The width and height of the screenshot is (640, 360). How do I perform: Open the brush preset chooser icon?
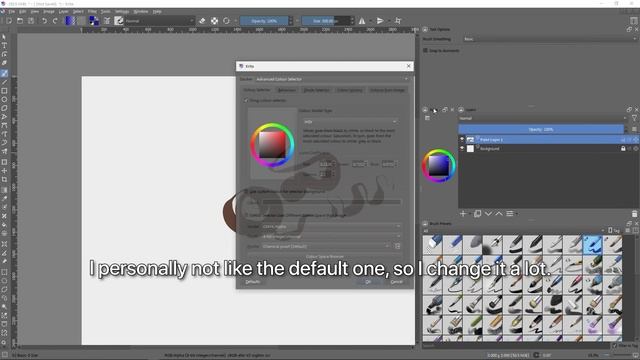point(119,21)
